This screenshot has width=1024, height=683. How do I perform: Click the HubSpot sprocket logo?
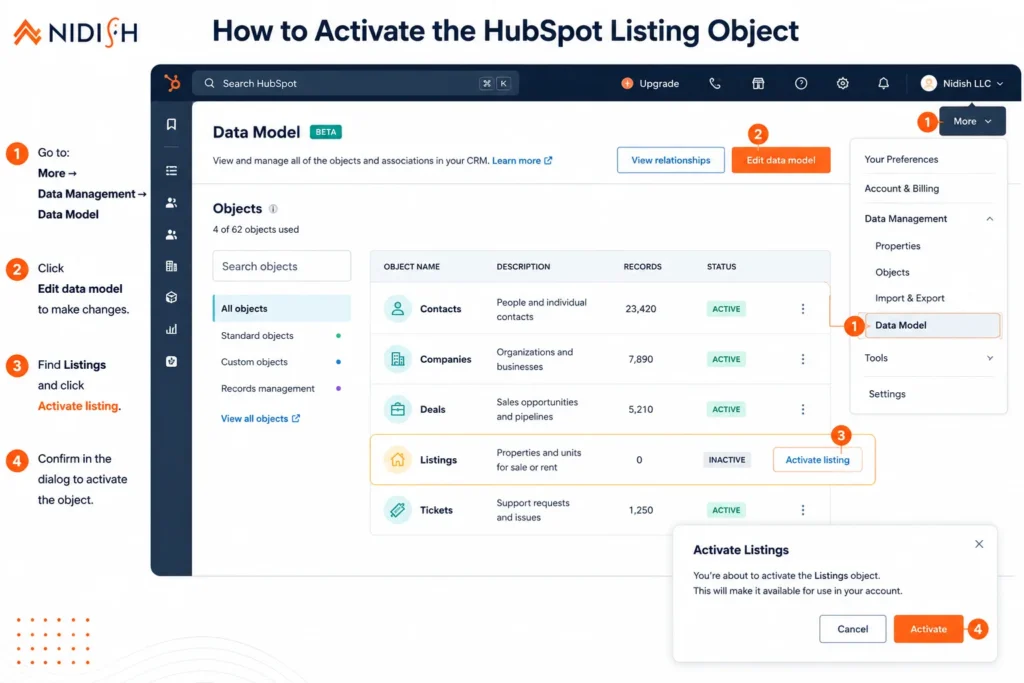coord(172,83)
